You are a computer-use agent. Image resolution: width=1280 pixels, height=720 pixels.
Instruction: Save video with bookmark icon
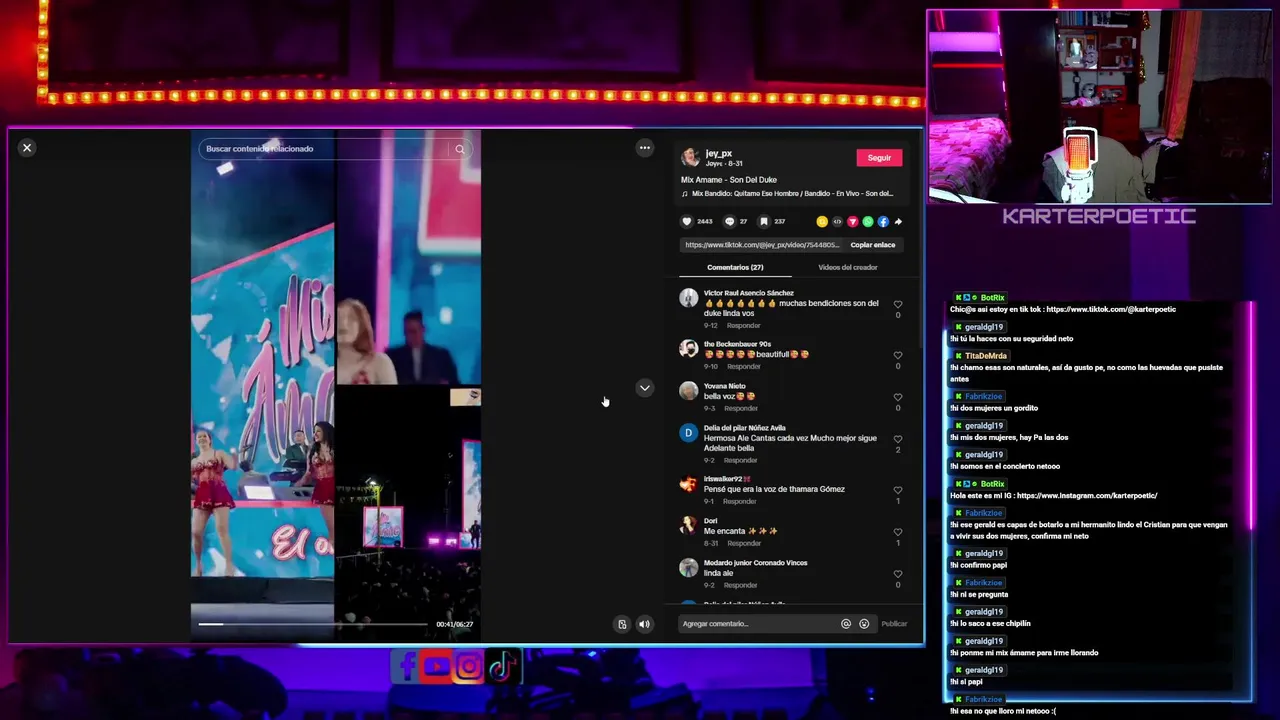[764, 222]
